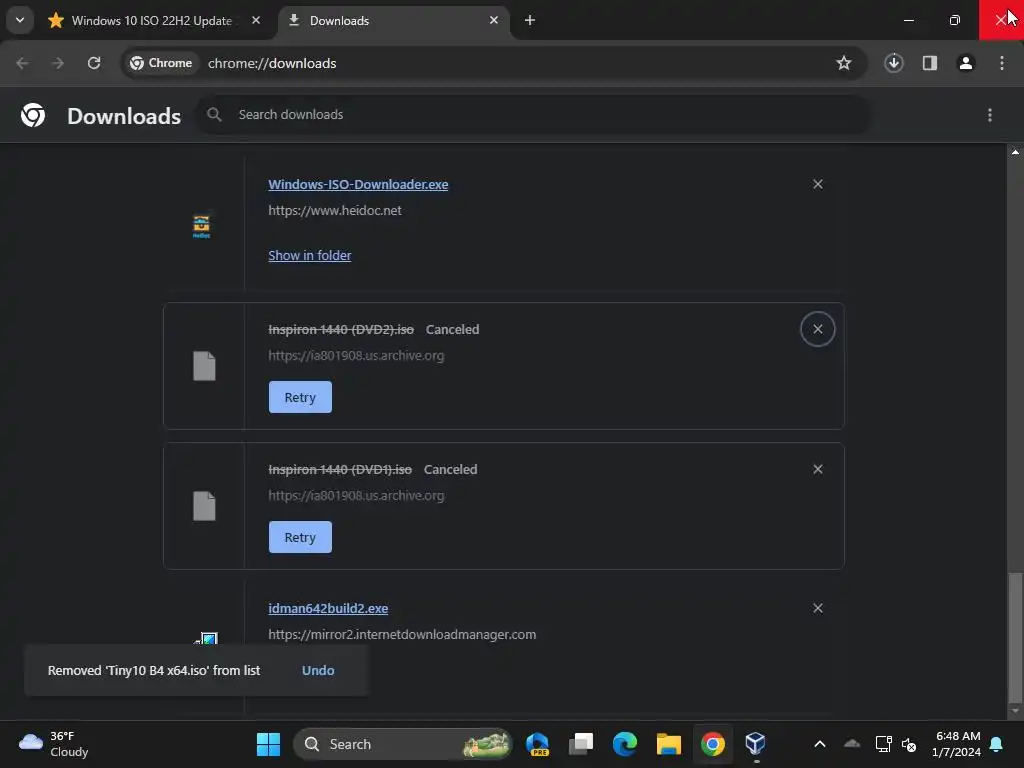This screenshot has height=768, width=1024.
Task: Retry Inspiron 1440 (DVD1).iso download
Action: point(300,537)
